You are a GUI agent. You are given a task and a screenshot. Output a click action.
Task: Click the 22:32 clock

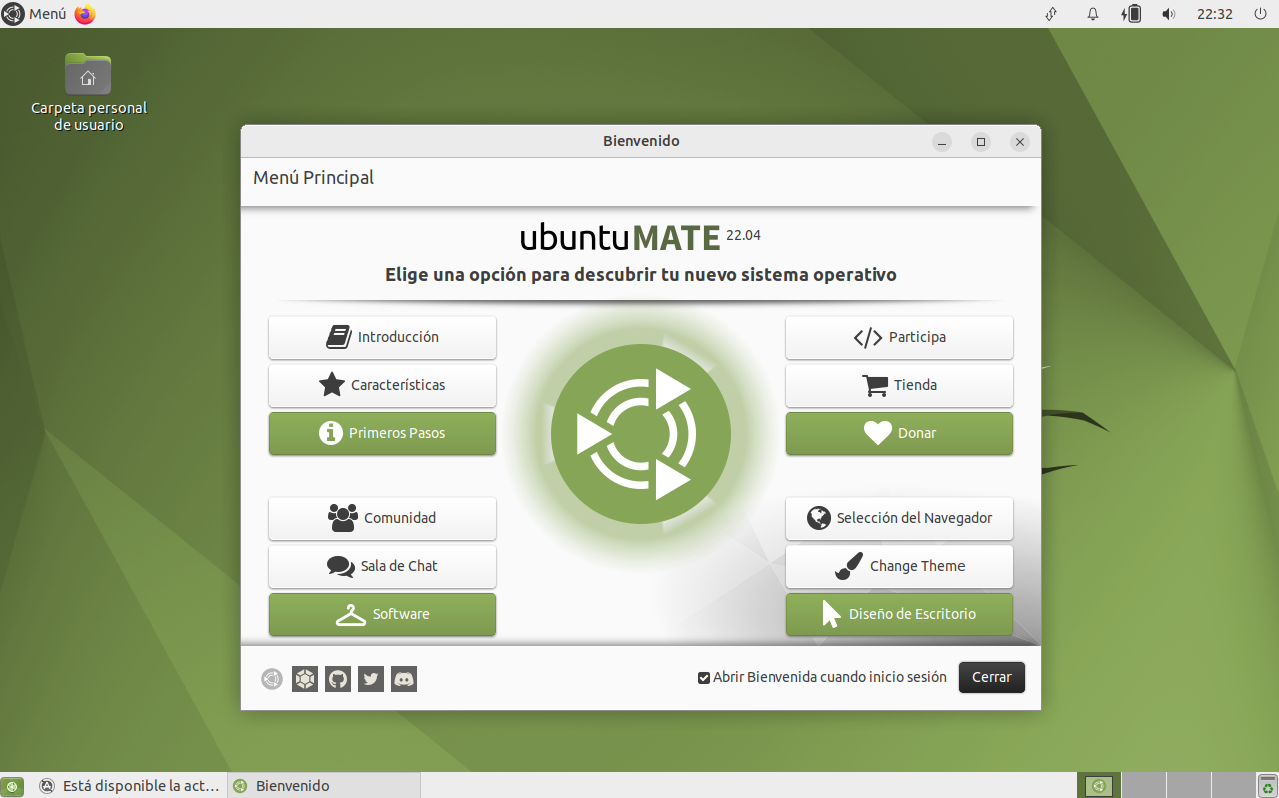(1215, 14)
